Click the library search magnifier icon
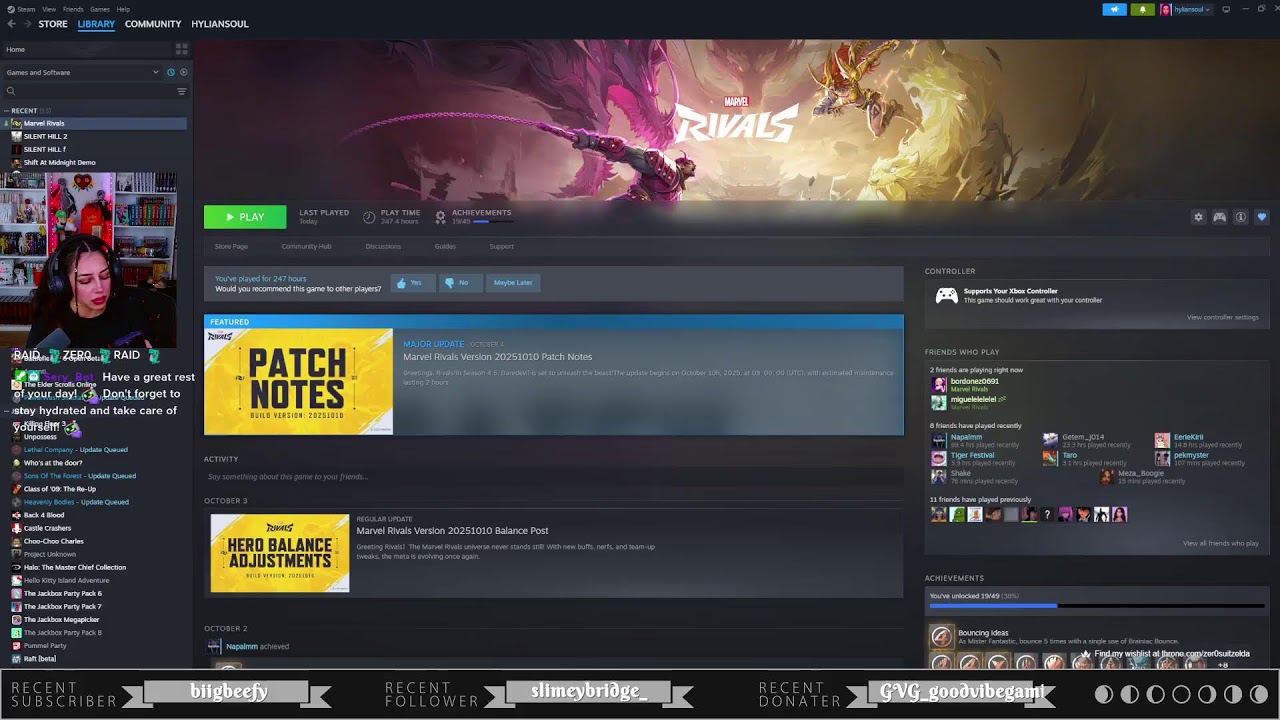Viewport: 1280px width, 720px height. (x=11, y=91)
